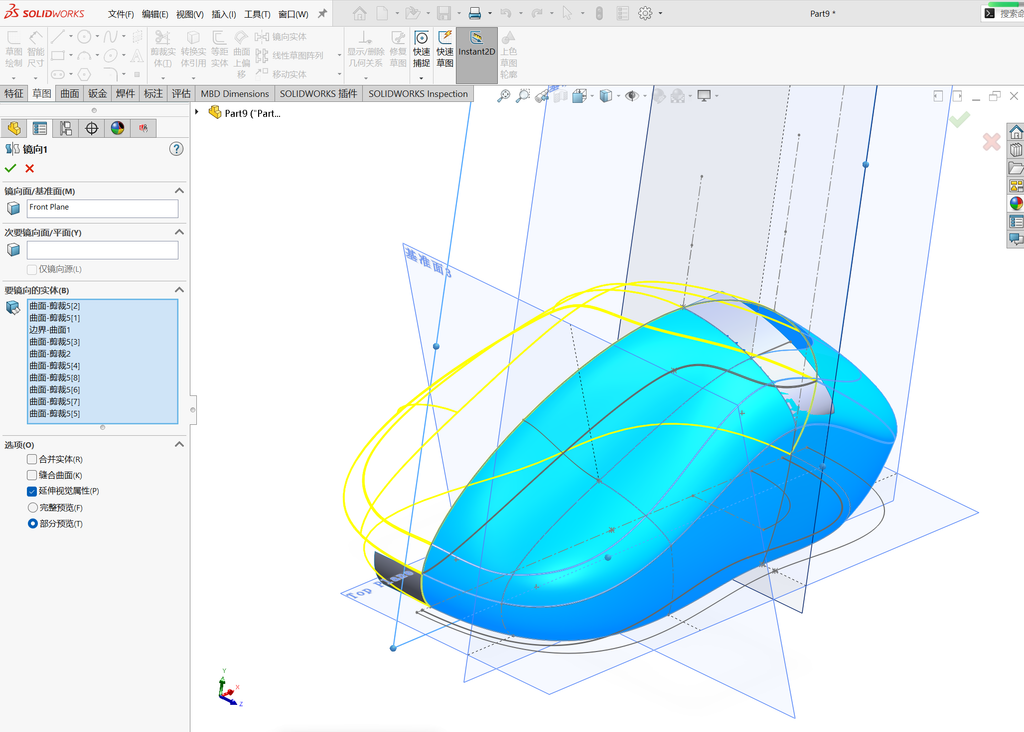The height and width of the screenshot is (732, 1024).
Task: Collapse 次要镜向面/平面 section
Action: click(180, 232)
